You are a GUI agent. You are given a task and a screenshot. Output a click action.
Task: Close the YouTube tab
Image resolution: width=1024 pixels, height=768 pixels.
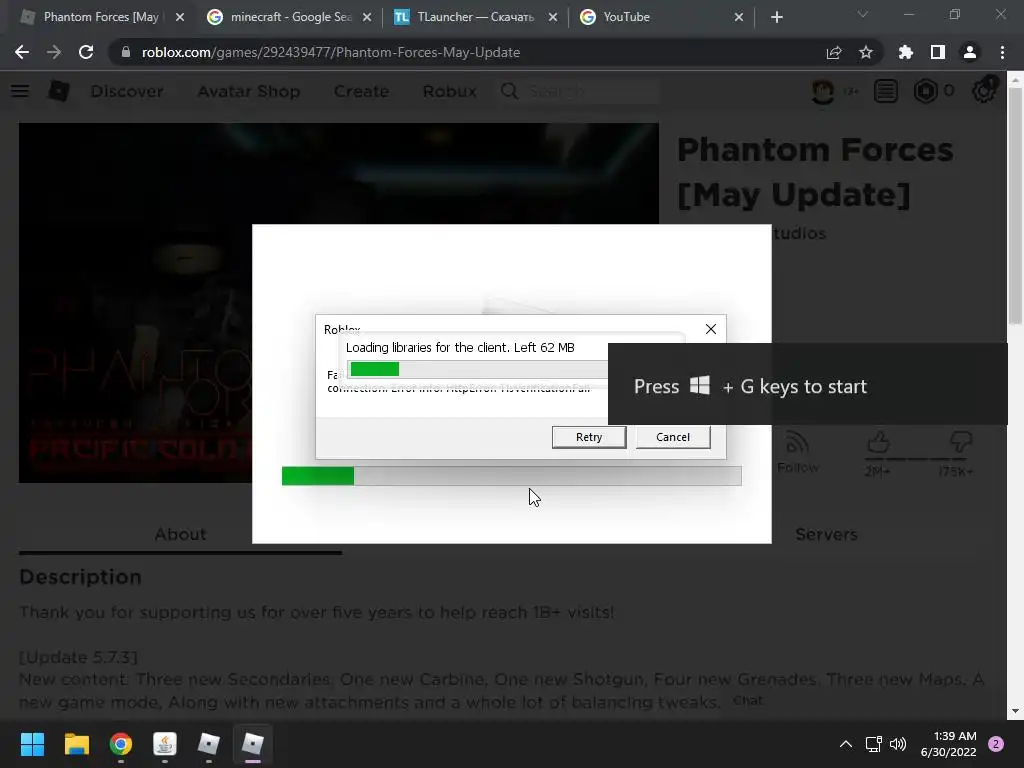(x=739, y=17)
